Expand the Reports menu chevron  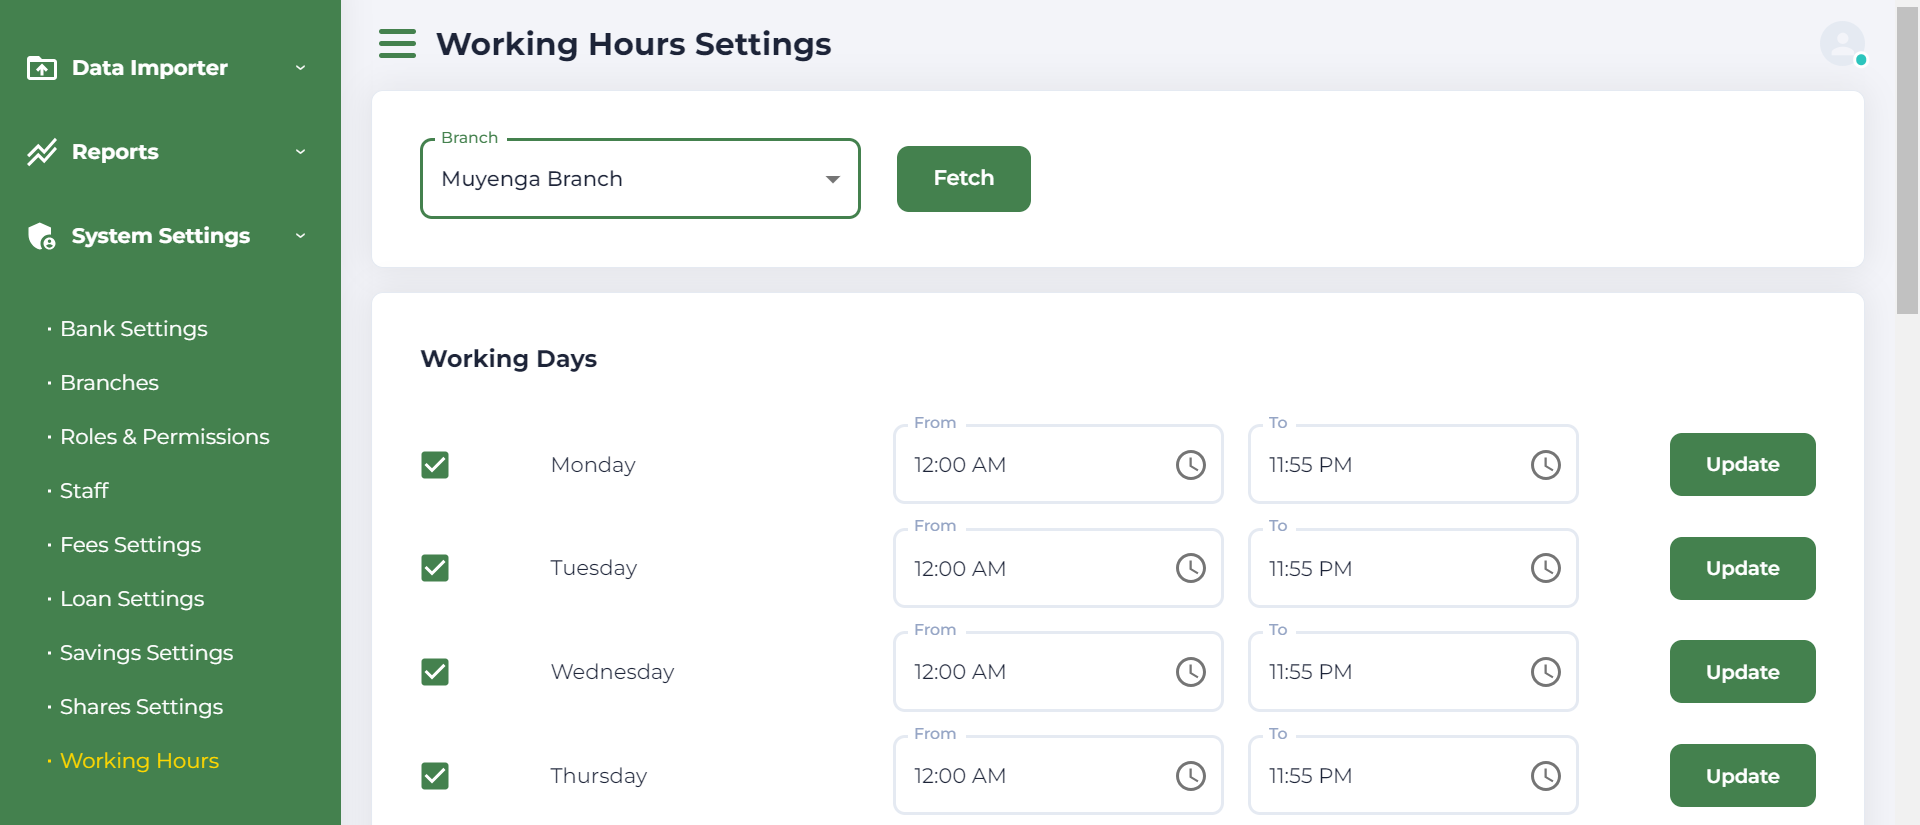click(300, 152)
